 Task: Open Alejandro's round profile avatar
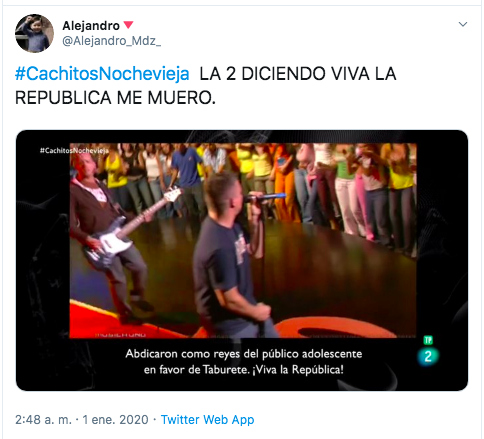click(x=34, y=33)
